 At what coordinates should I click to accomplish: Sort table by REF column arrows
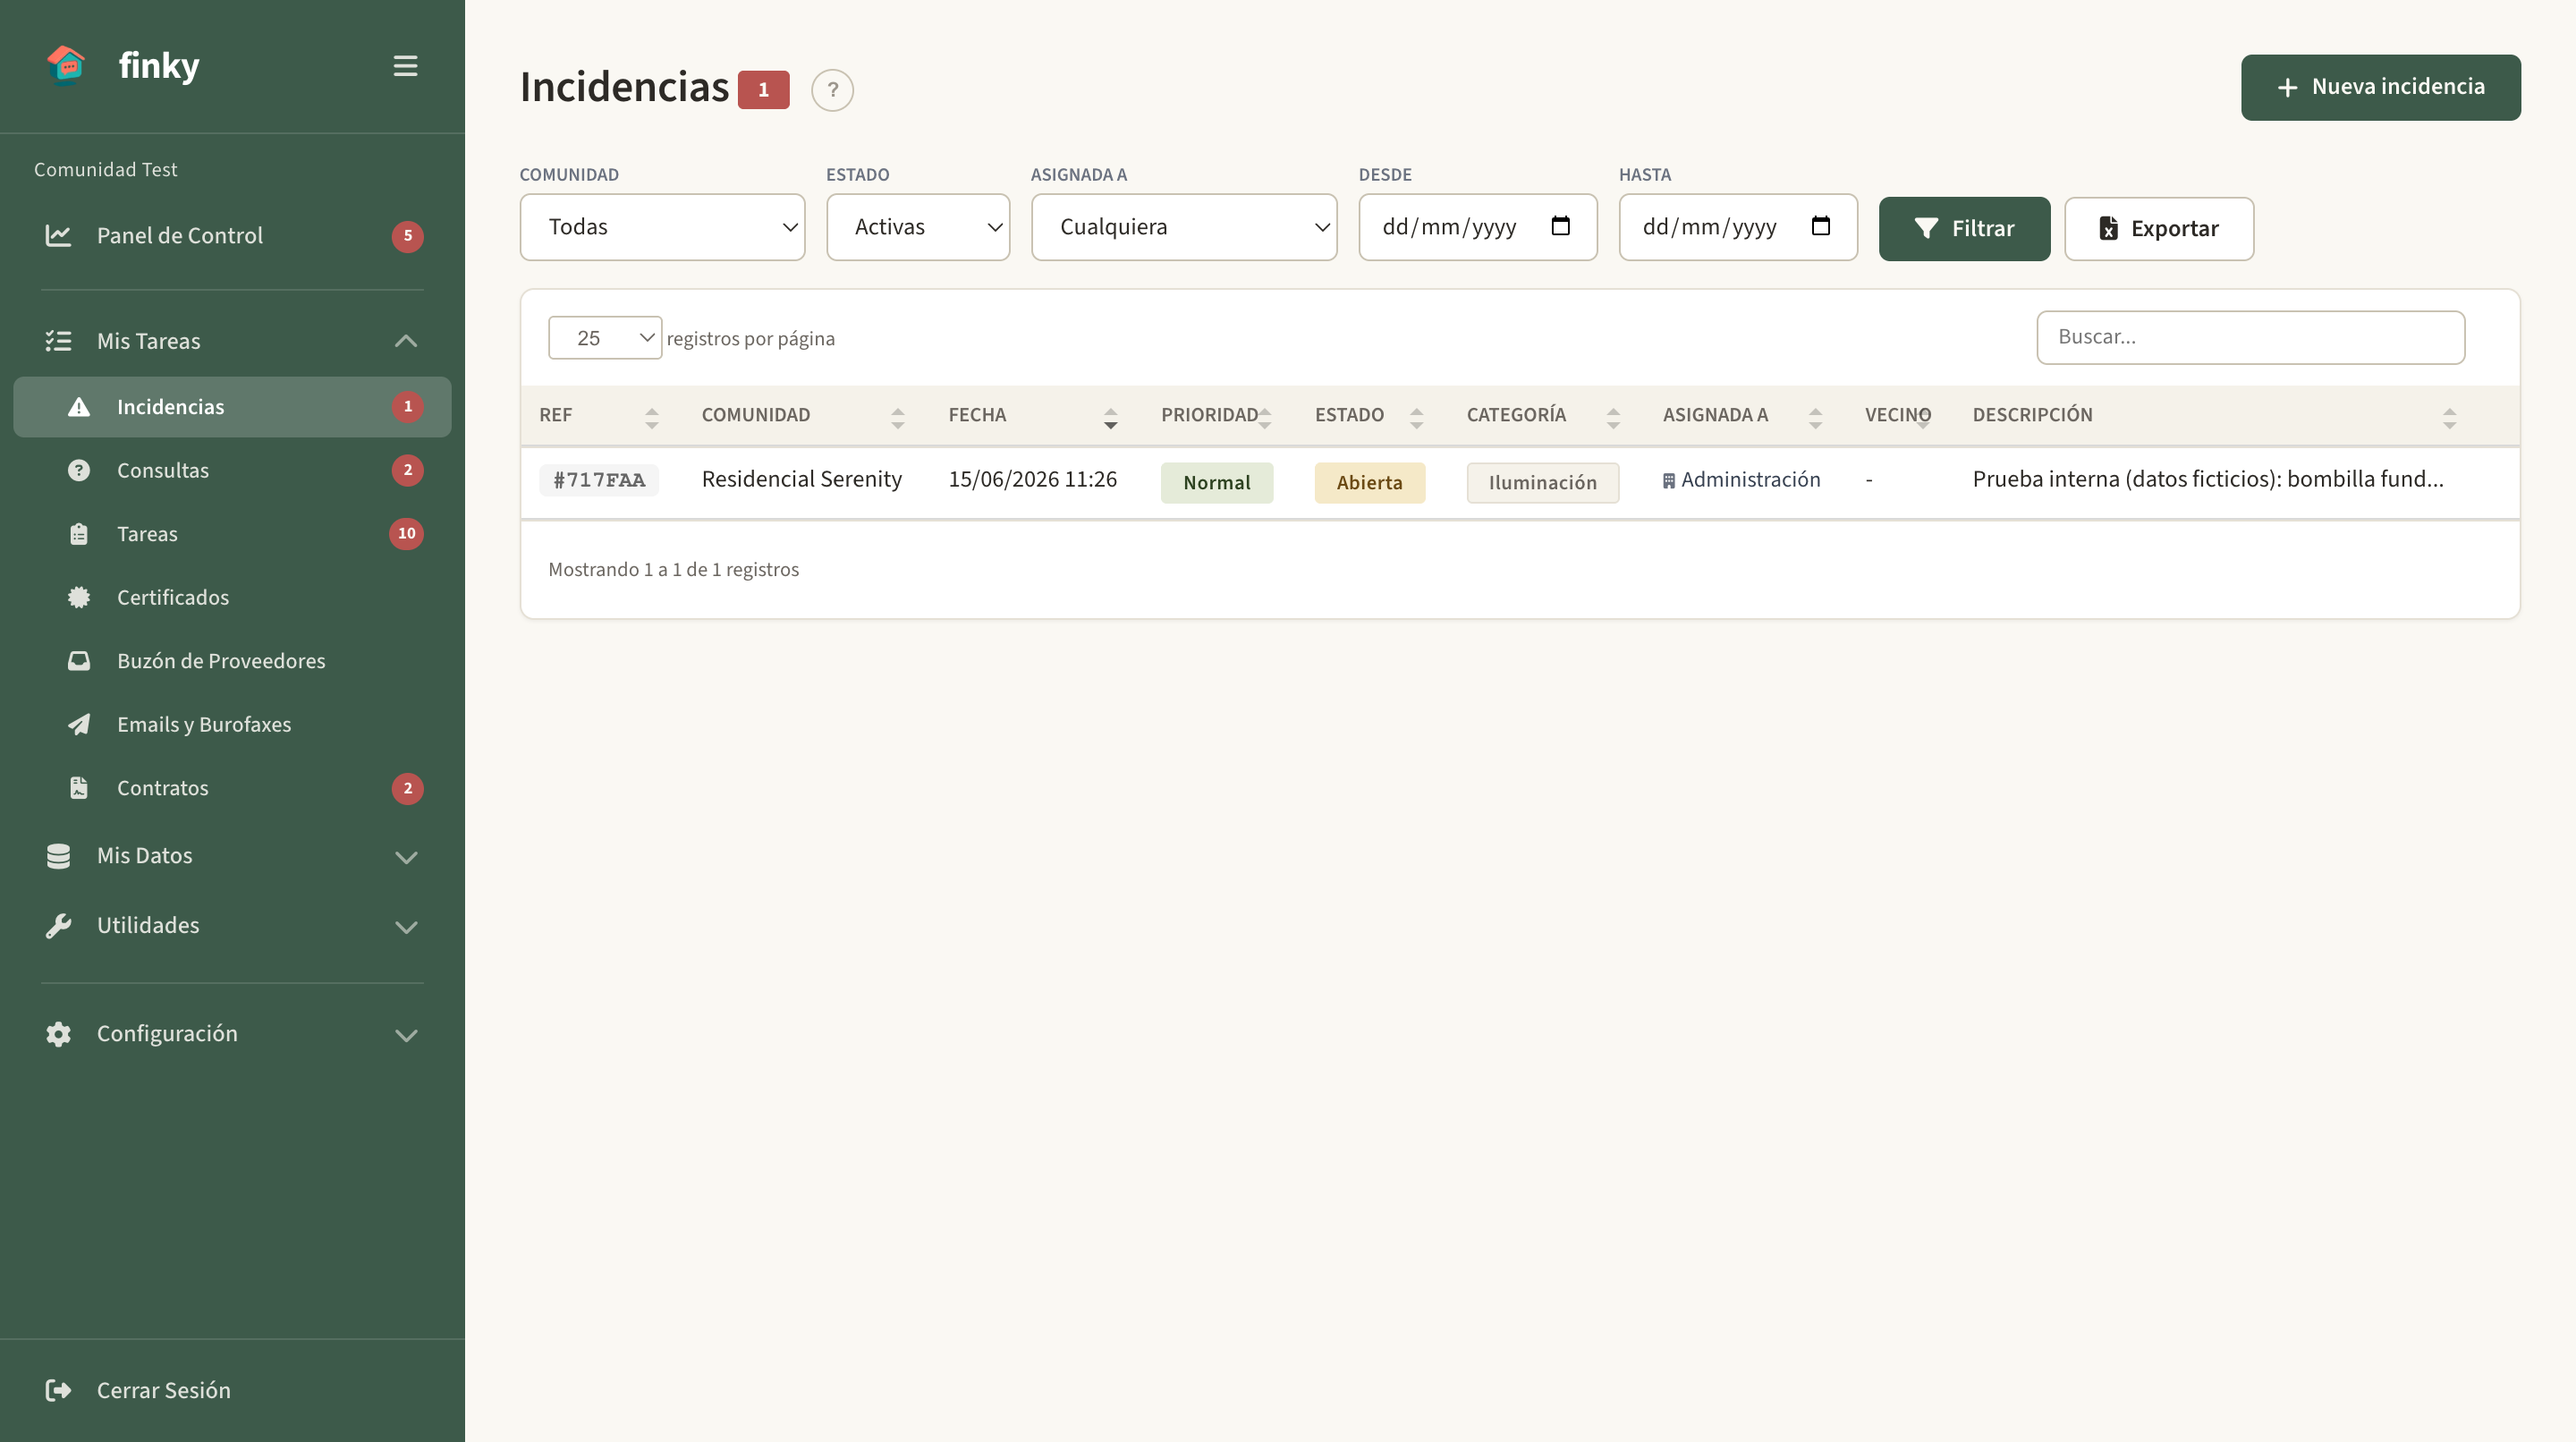pyautogui.click(x=652, y=418)
